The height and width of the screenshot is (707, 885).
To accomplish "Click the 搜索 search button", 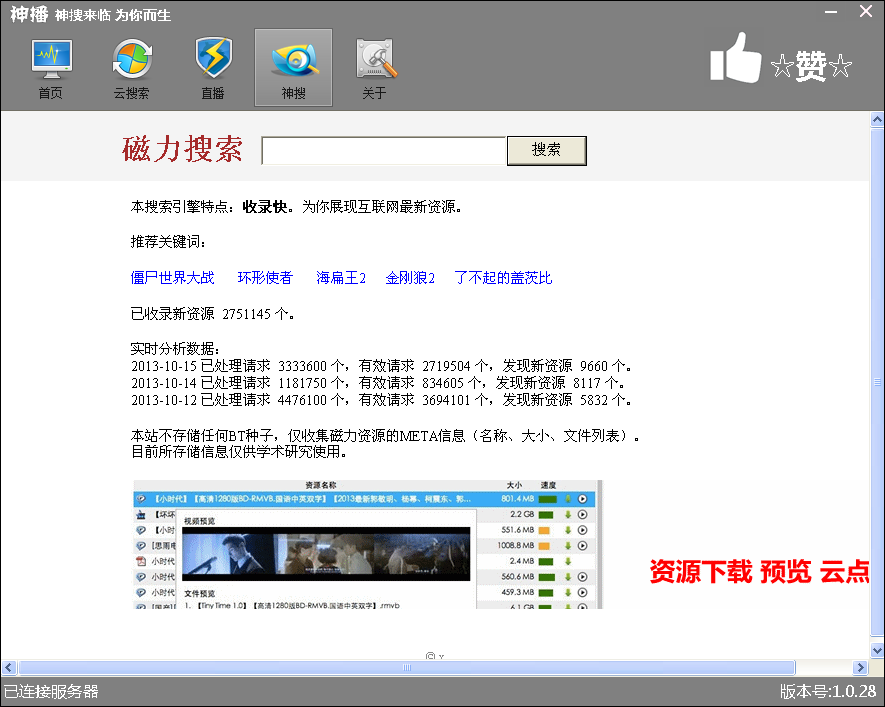I will [x=546, y=150].
